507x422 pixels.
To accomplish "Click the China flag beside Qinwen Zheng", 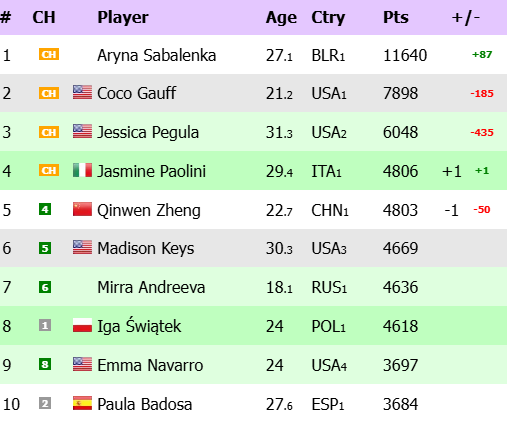I will pyautogui.click(x=82, y=209).
